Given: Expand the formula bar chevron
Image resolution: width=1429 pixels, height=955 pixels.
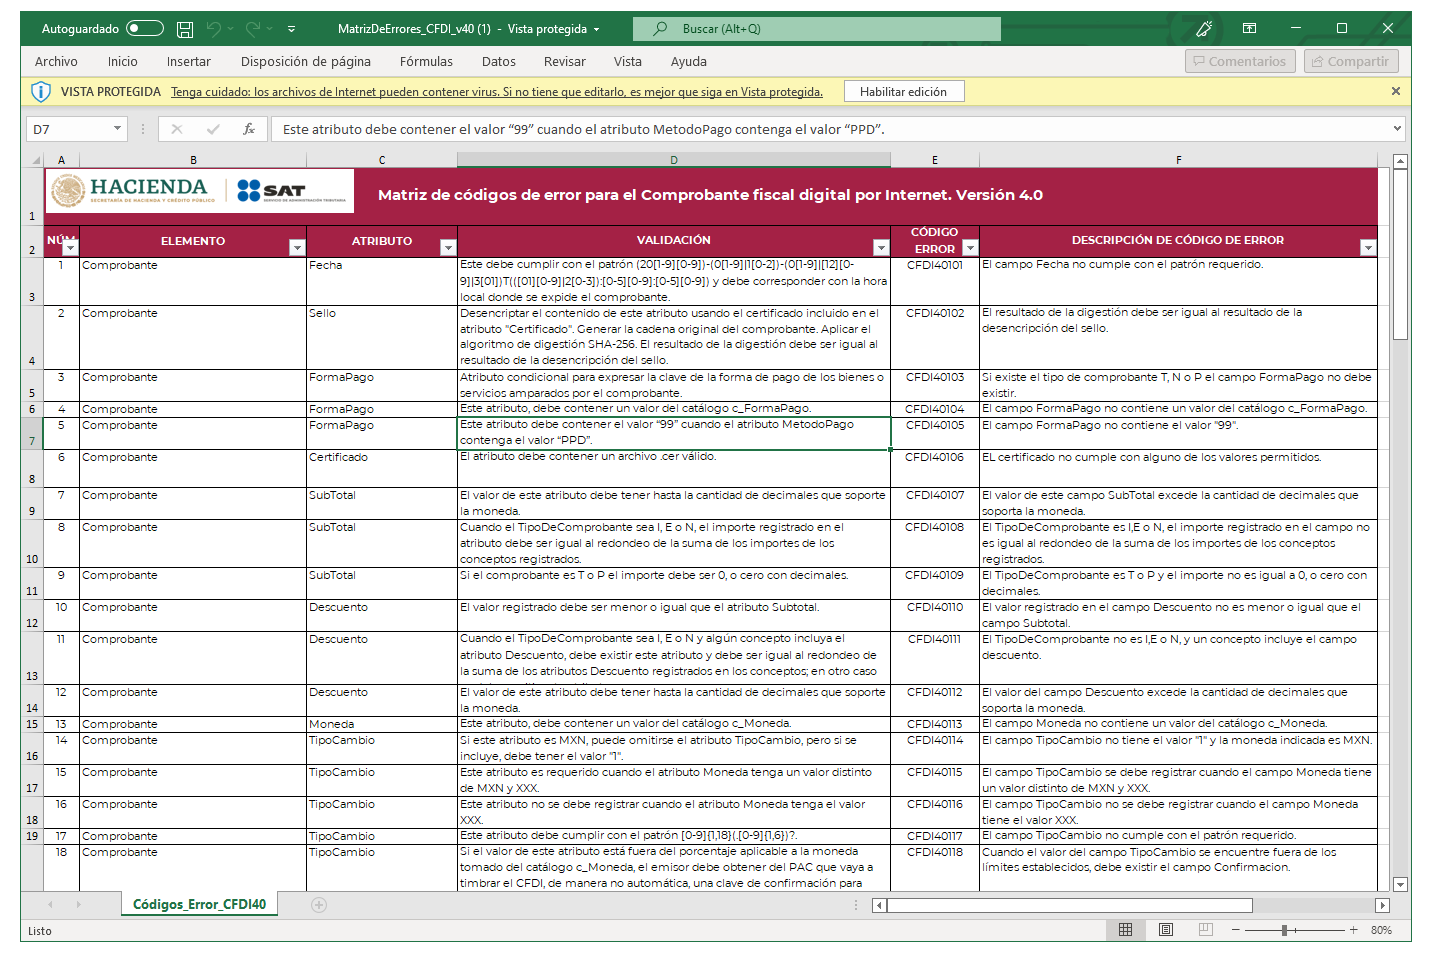Looking at the screenshot, I should pos(1397,129).
